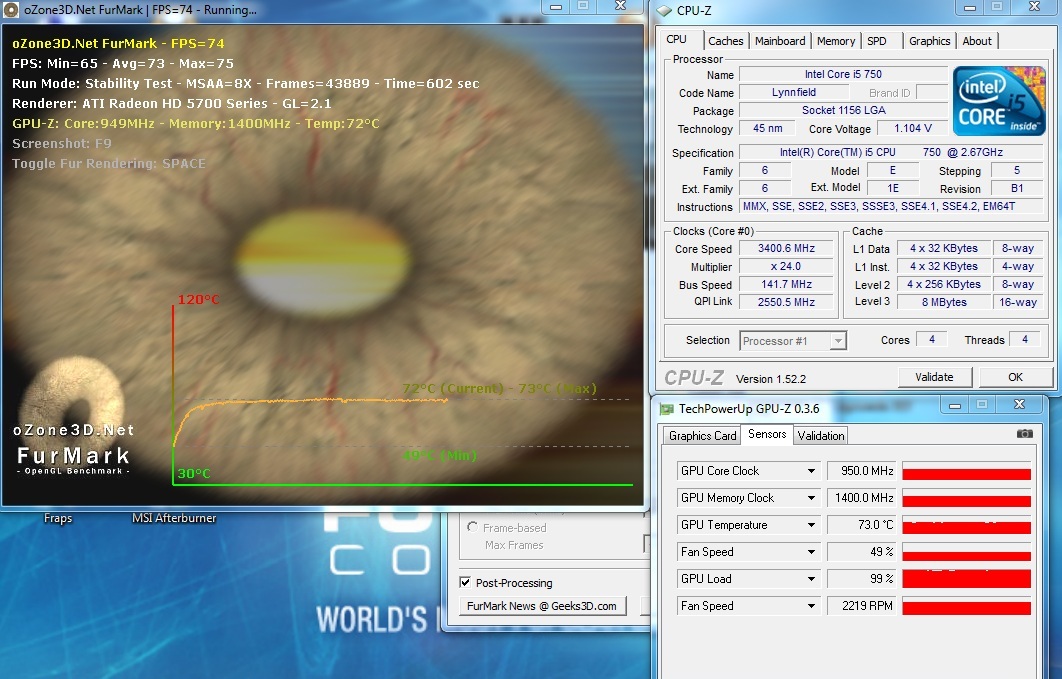Click the FurMark title bar icon

[11, 10]
